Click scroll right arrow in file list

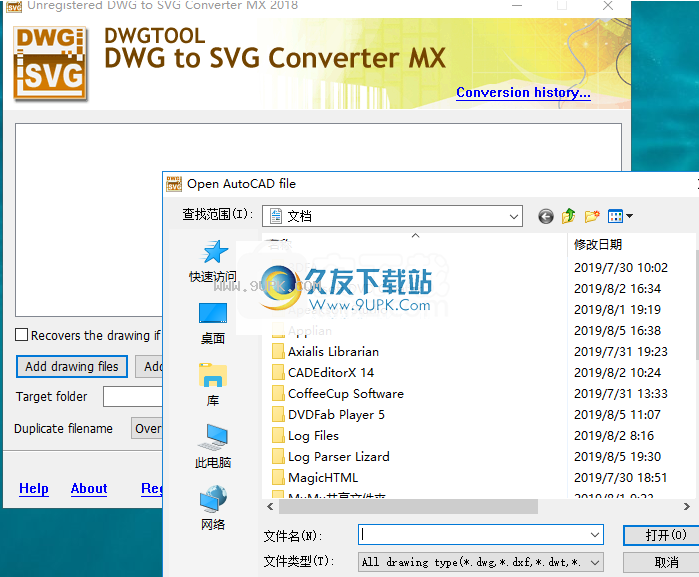687,507
